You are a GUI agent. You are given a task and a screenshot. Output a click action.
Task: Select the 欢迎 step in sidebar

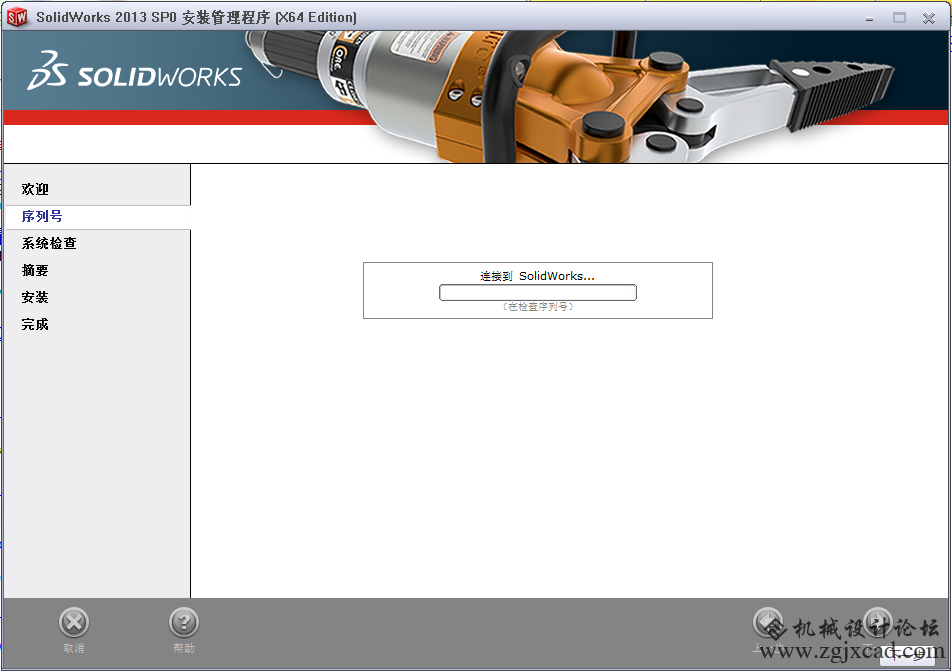point(35,189)
